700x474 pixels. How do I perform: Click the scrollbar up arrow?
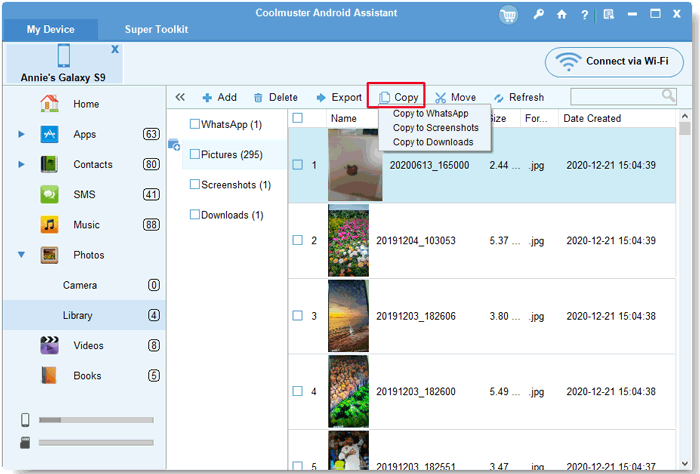[684, 116]
